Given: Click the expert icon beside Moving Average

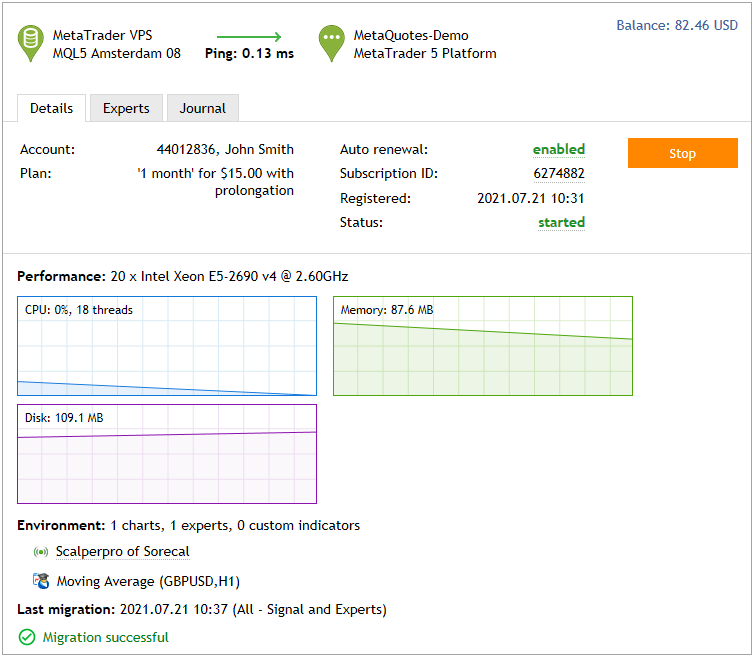Looking at the screenshot, I should (x=41, y=581).
